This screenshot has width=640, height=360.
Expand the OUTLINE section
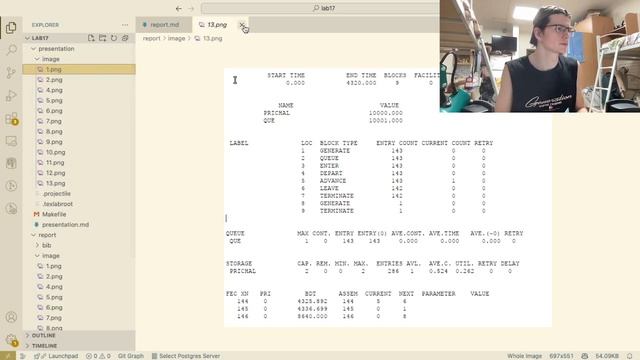pos(79,335)
